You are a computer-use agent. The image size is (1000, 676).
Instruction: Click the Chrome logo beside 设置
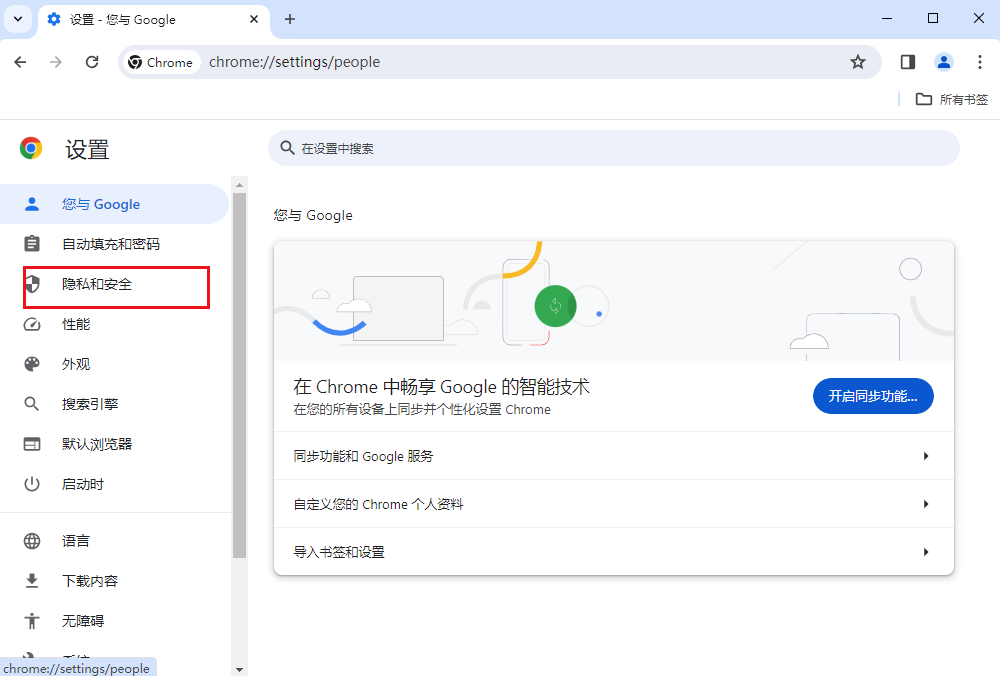pyautogui.click(x=31, y=148)
